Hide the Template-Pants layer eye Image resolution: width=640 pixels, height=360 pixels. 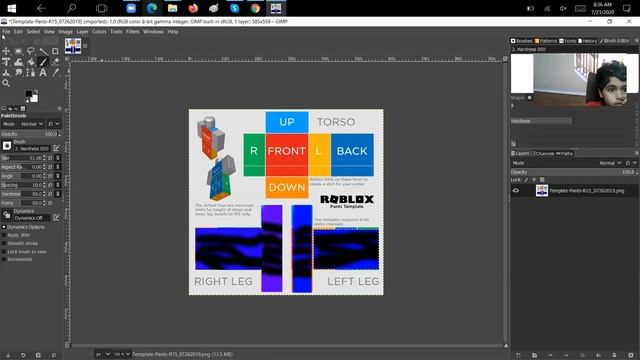pyautogui.click(x=516, y=191)
